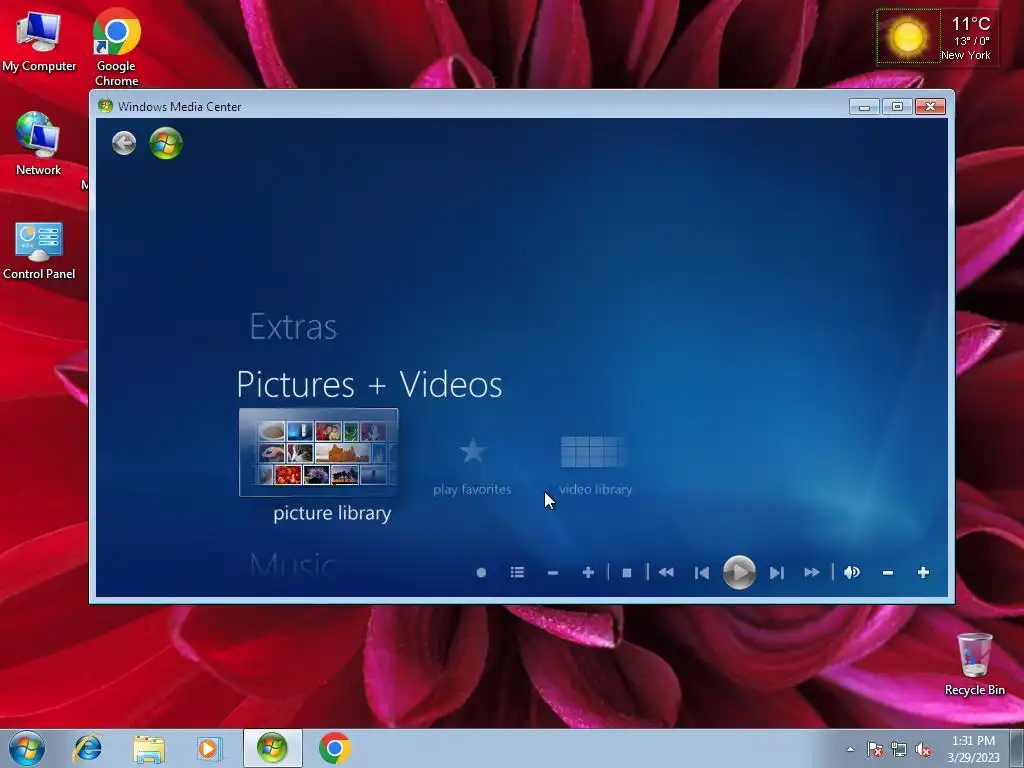Open Chrome from the taskbar
Image resolution: width=1024 pixels, height=768 pixels.
tap(334, 748)
